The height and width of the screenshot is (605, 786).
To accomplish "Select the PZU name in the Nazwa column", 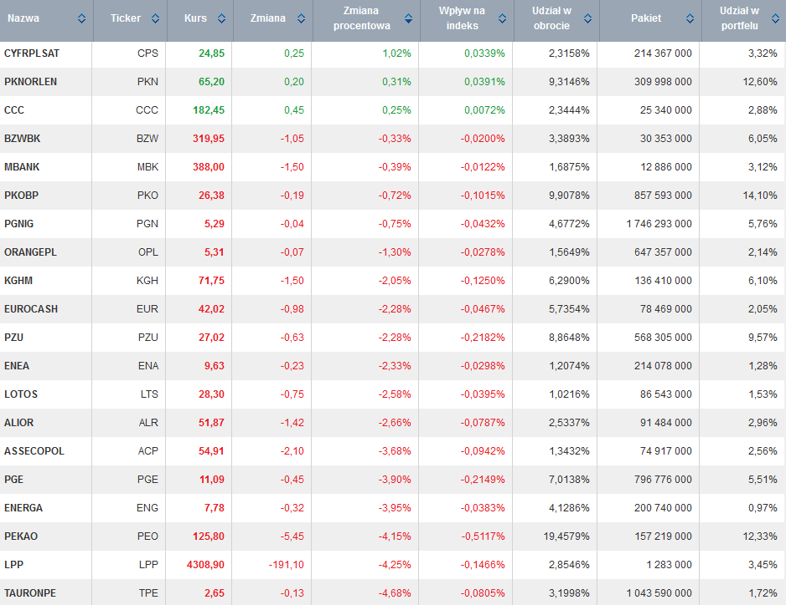I will (x=14, y=337).
